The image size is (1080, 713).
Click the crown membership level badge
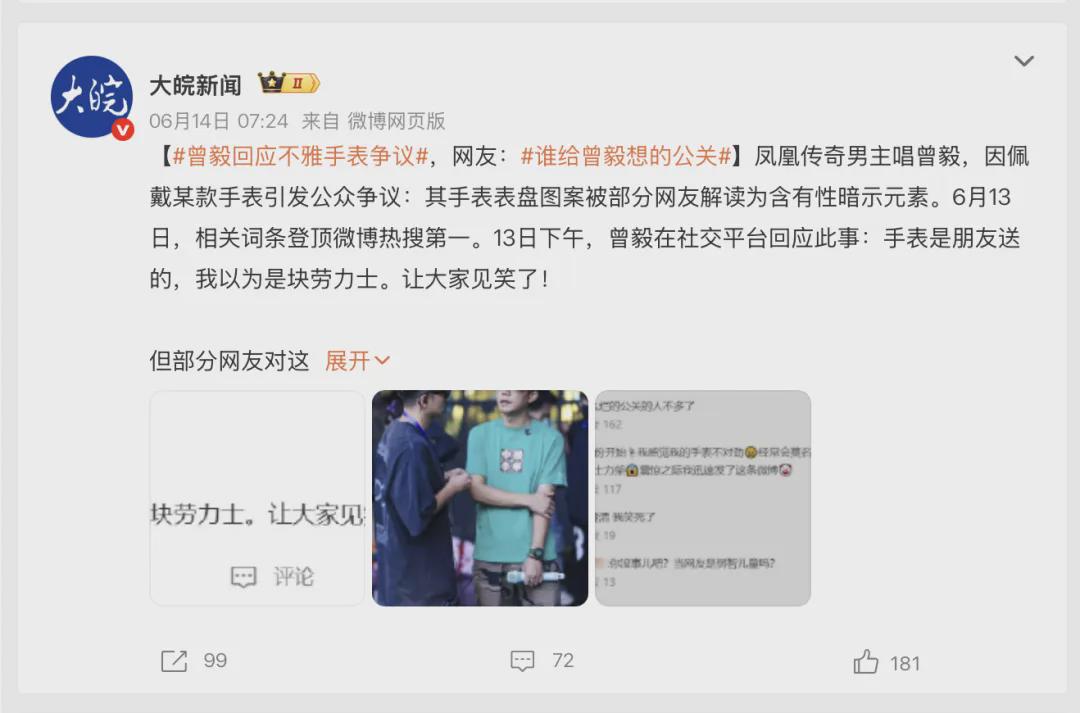(289, 83)
